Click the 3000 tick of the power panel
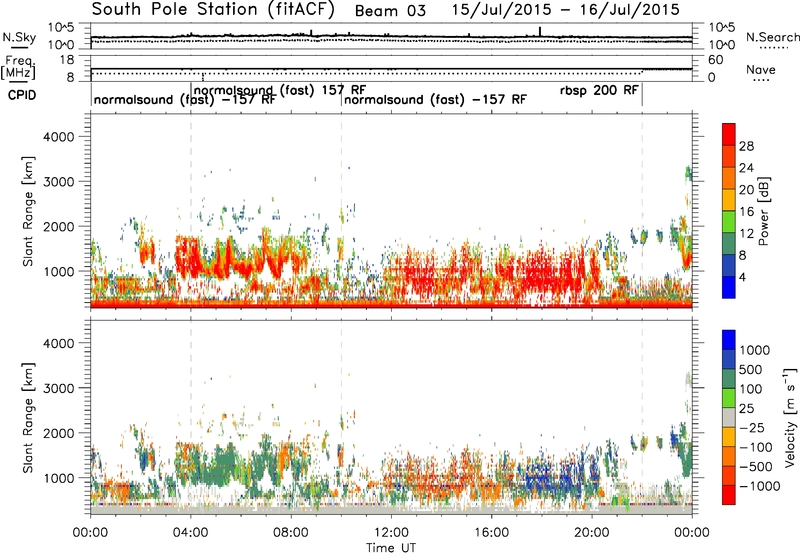 (58, 182)
